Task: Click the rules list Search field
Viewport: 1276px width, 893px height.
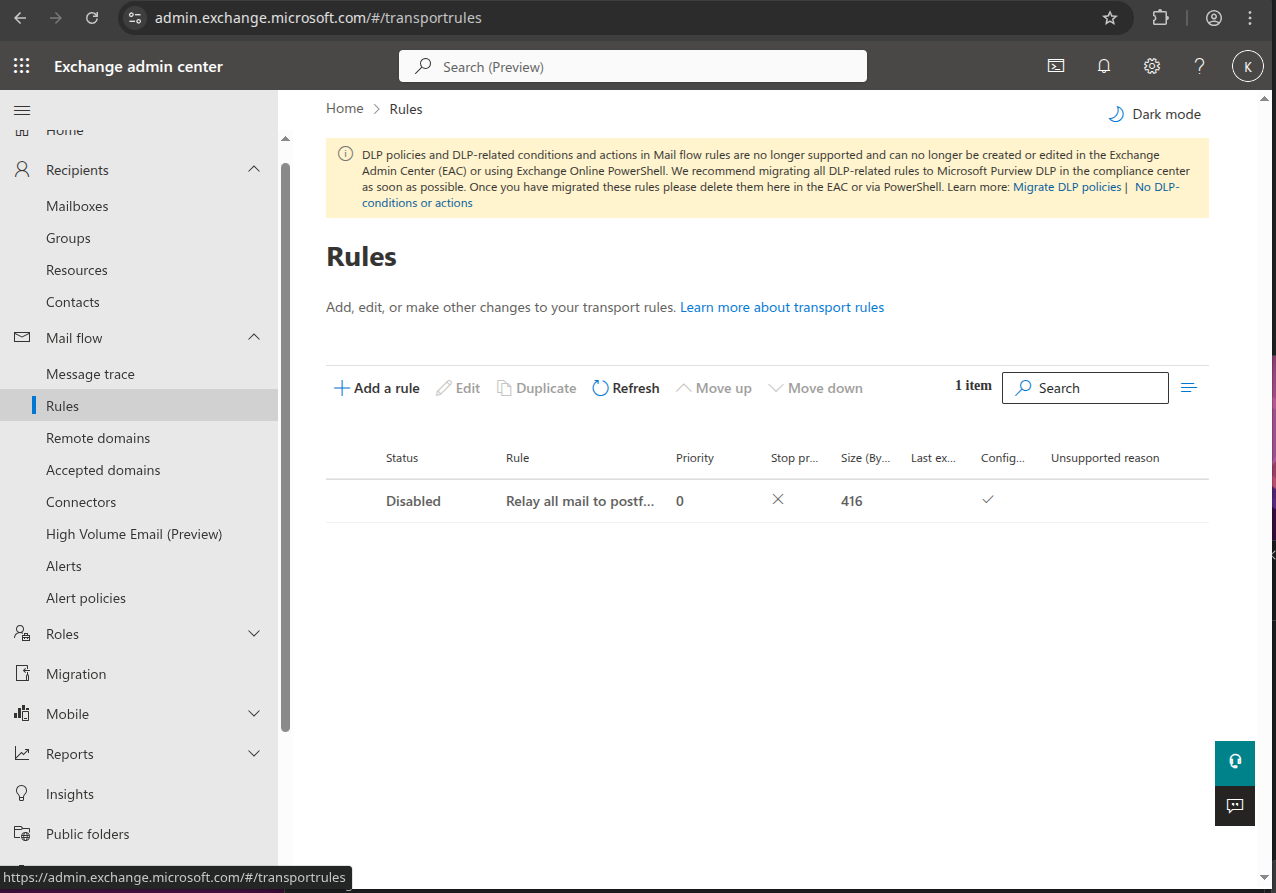Action: point(1085,388)
